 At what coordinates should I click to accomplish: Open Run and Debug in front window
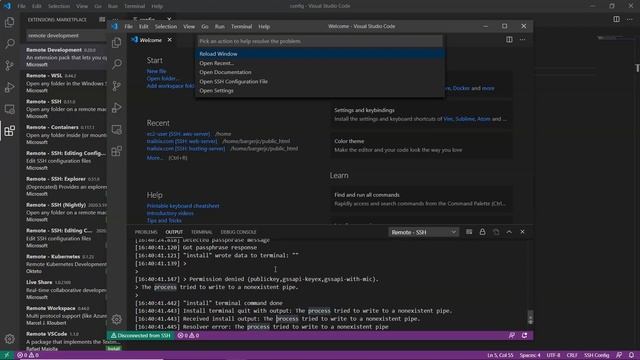coord(117,107)
